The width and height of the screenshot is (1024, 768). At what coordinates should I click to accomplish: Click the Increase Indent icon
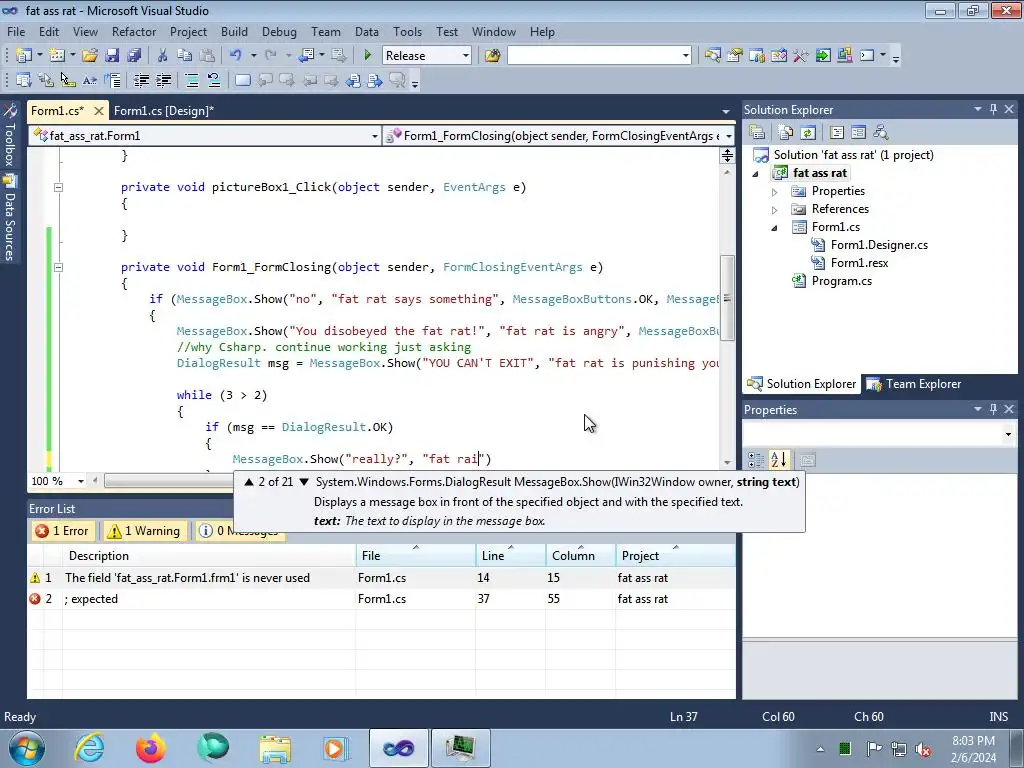[163, 80]
